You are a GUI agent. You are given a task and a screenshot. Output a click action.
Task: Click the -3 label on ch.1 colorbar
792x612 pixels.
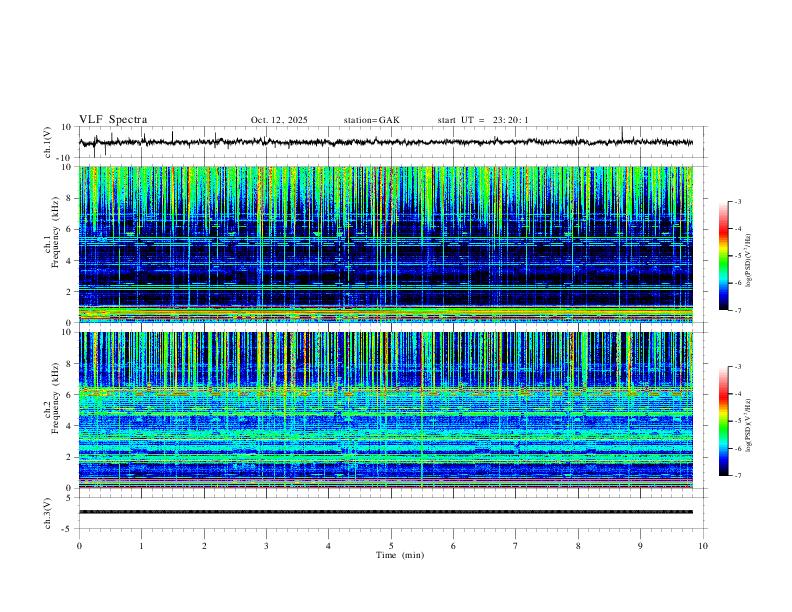tap(737, 202)
